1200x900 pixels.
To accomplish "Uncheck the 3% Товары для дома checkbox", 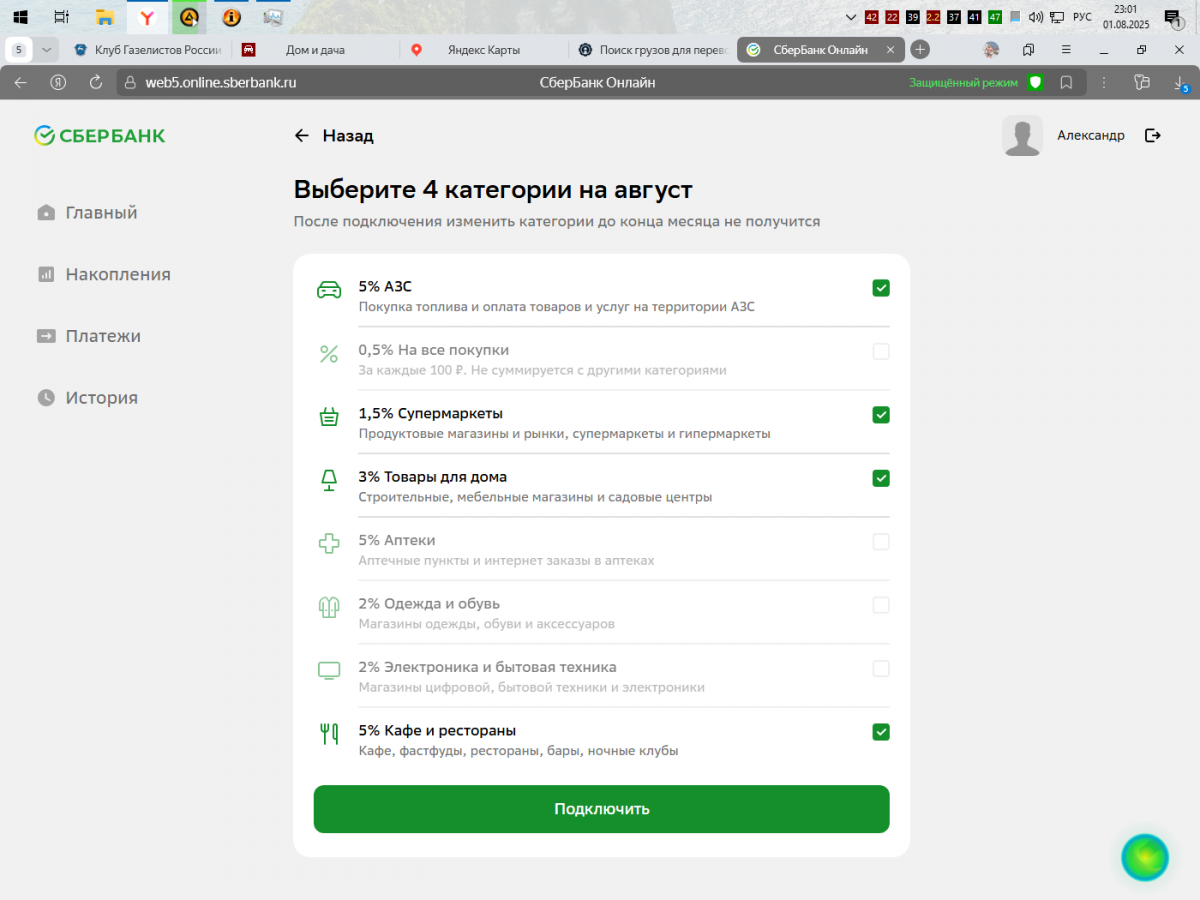I will coord(881,478).
